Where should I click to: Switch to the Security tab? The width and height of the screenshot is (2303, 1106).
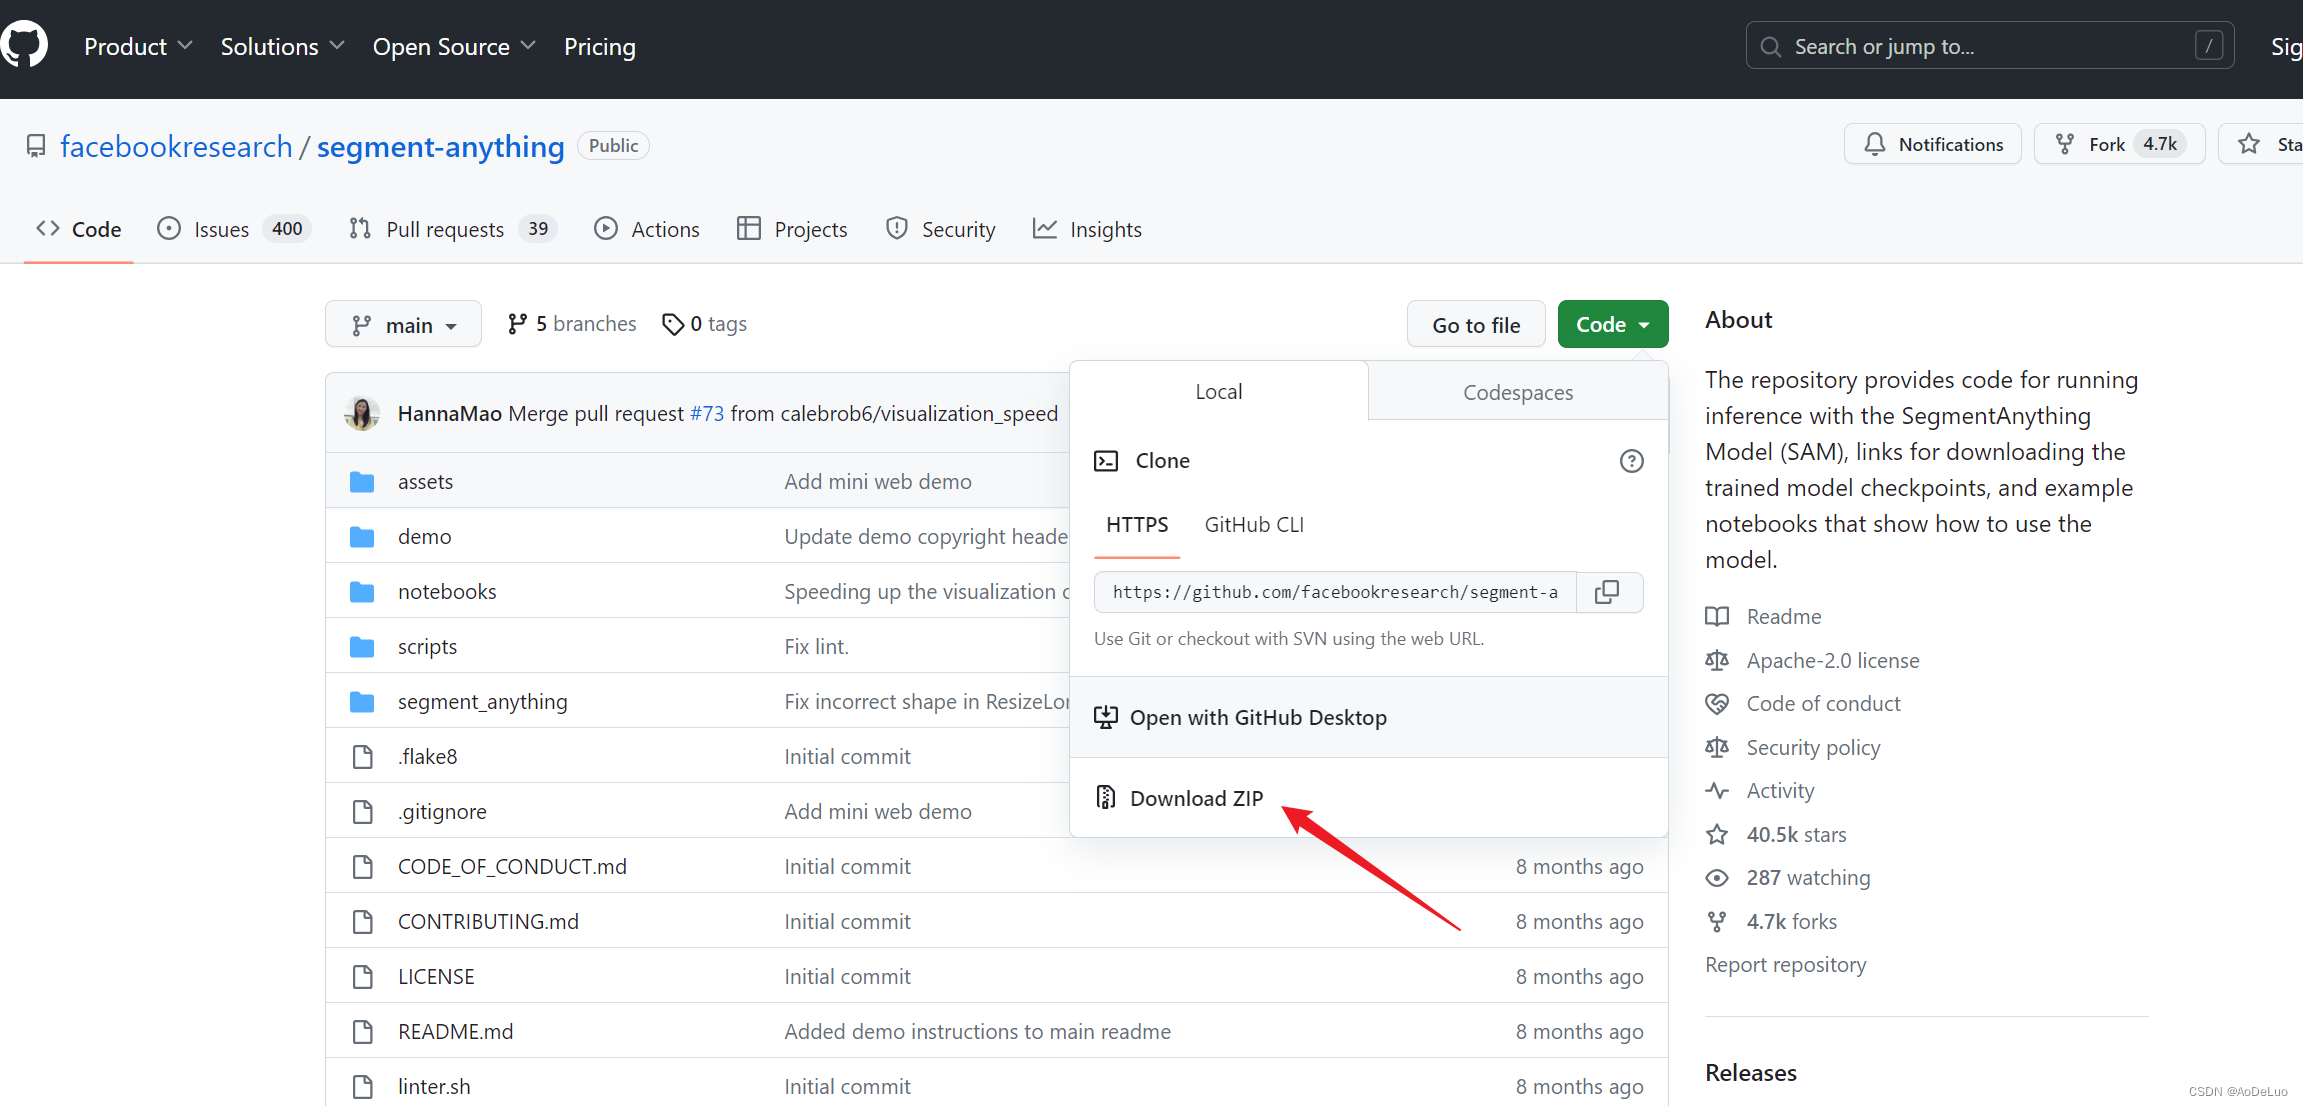click(x=941, y=229)
